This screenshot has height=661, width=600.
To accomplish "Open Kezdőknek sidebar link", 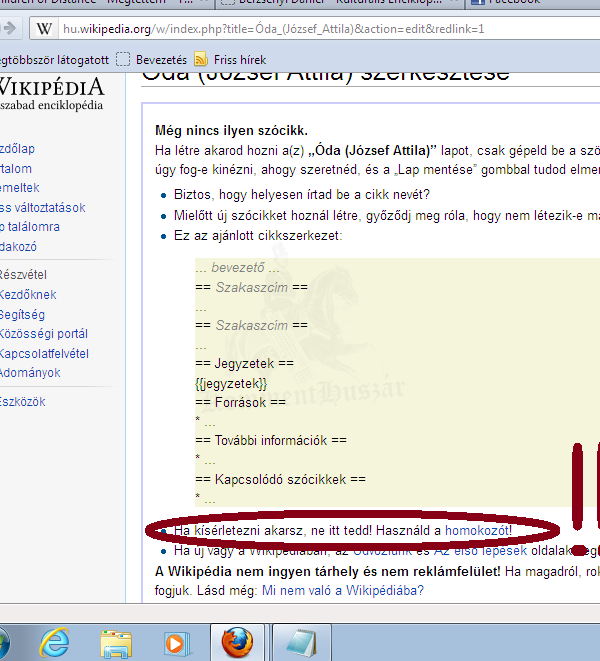I will pos(28,295).
